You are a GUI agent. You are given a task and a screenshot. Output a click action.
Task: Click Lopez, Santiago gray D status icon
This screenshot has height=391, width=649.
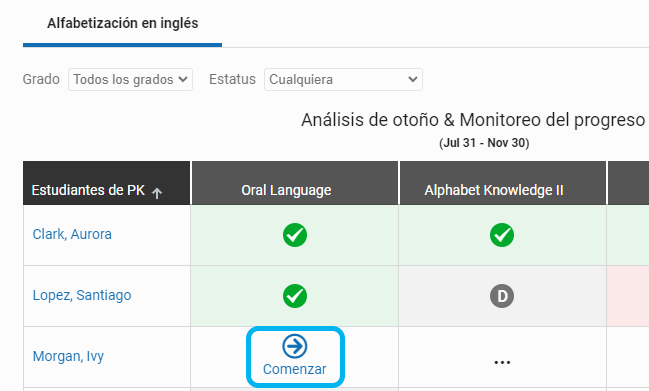502,296
